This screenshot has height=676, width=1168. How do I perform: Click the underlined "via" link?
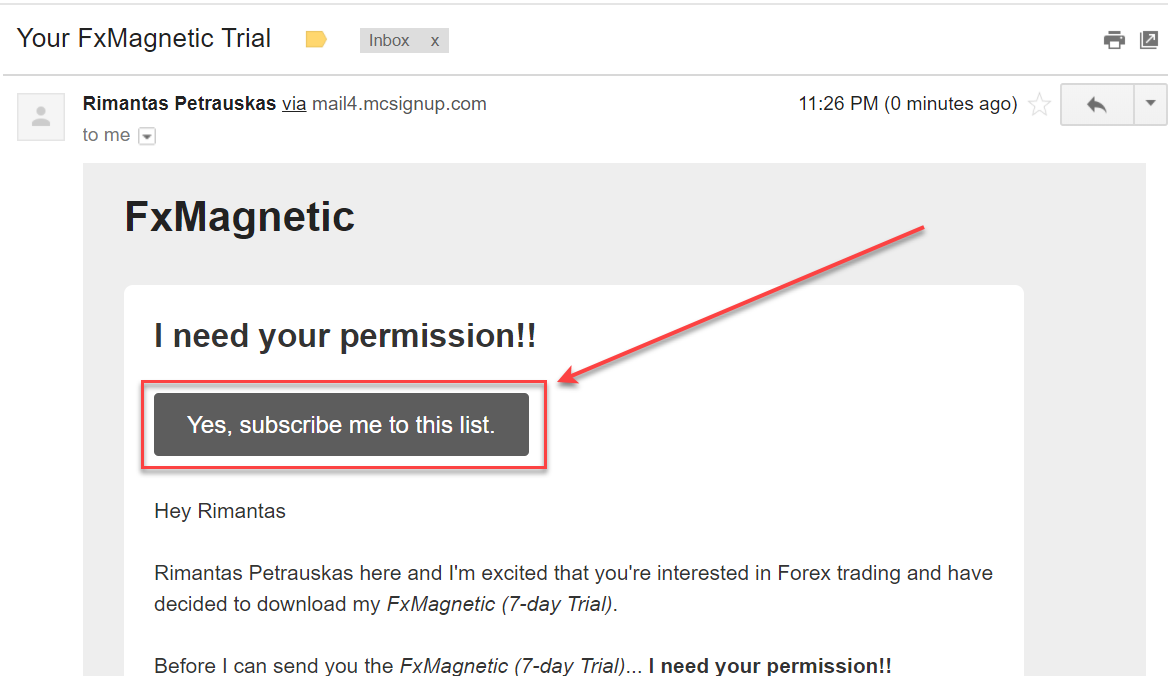pos(294,103)
